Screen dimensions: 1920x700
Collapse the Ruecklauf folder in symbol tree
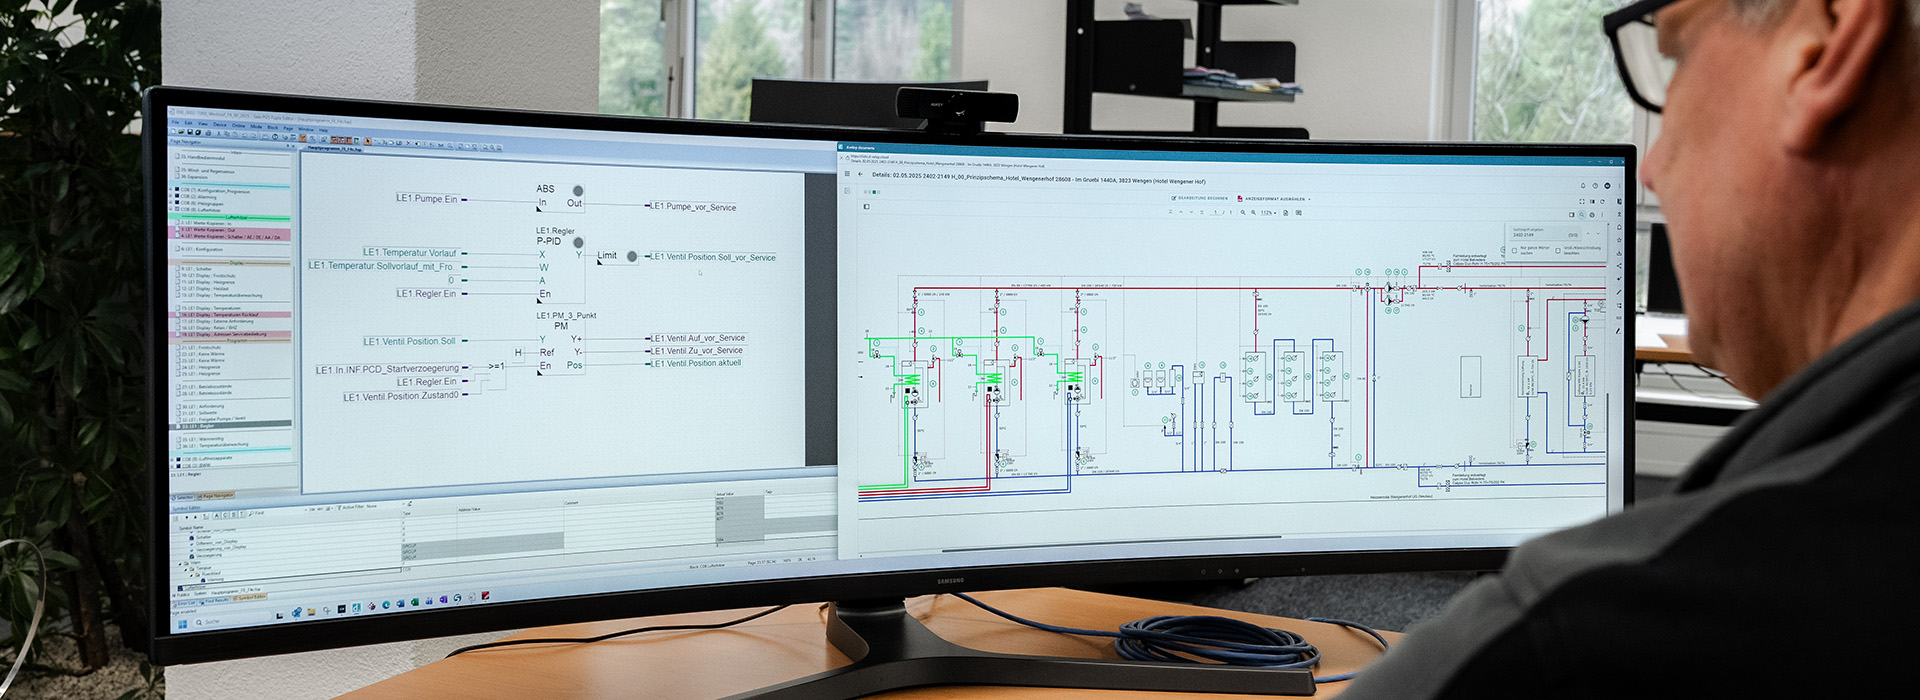click(191, 576)
